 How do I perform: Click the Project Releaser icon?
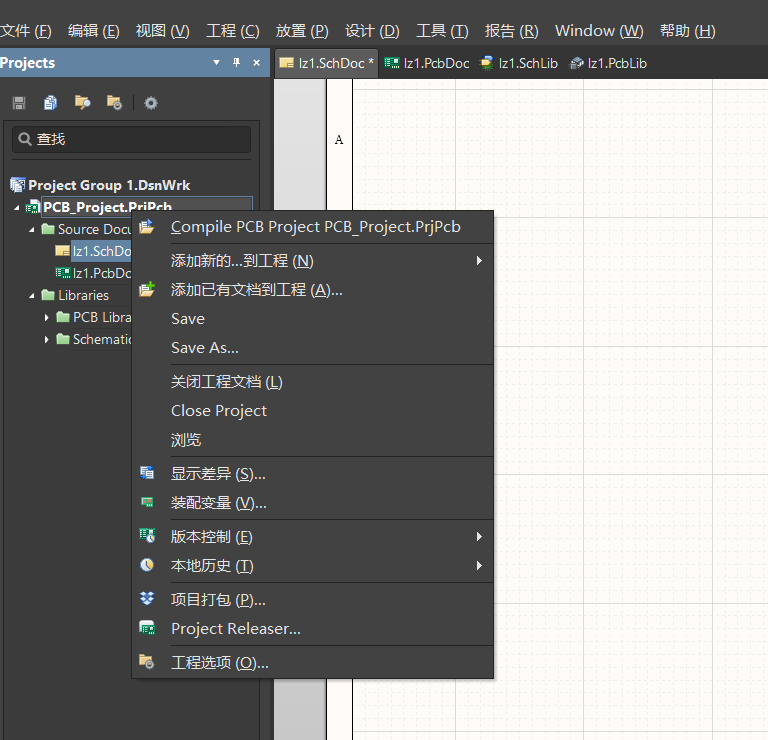tap(147, 627)
